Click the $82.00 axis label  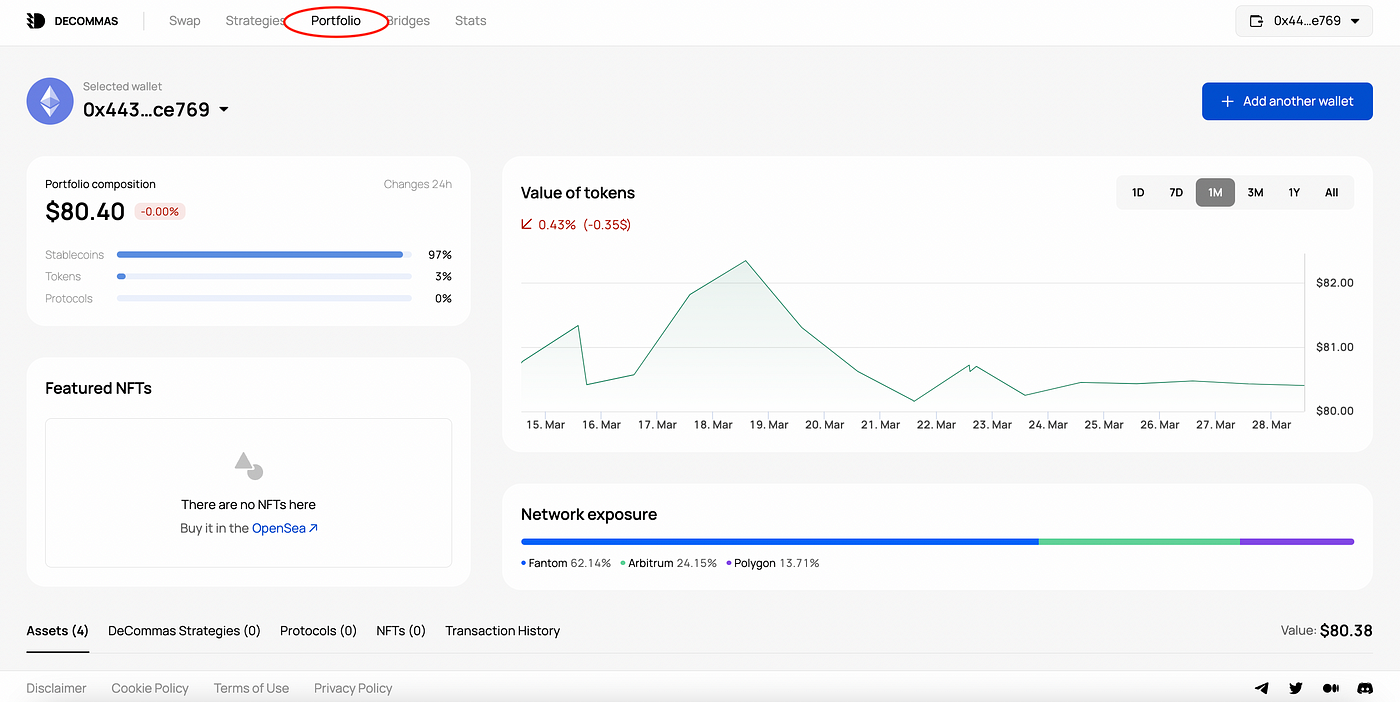(1335, 283)
